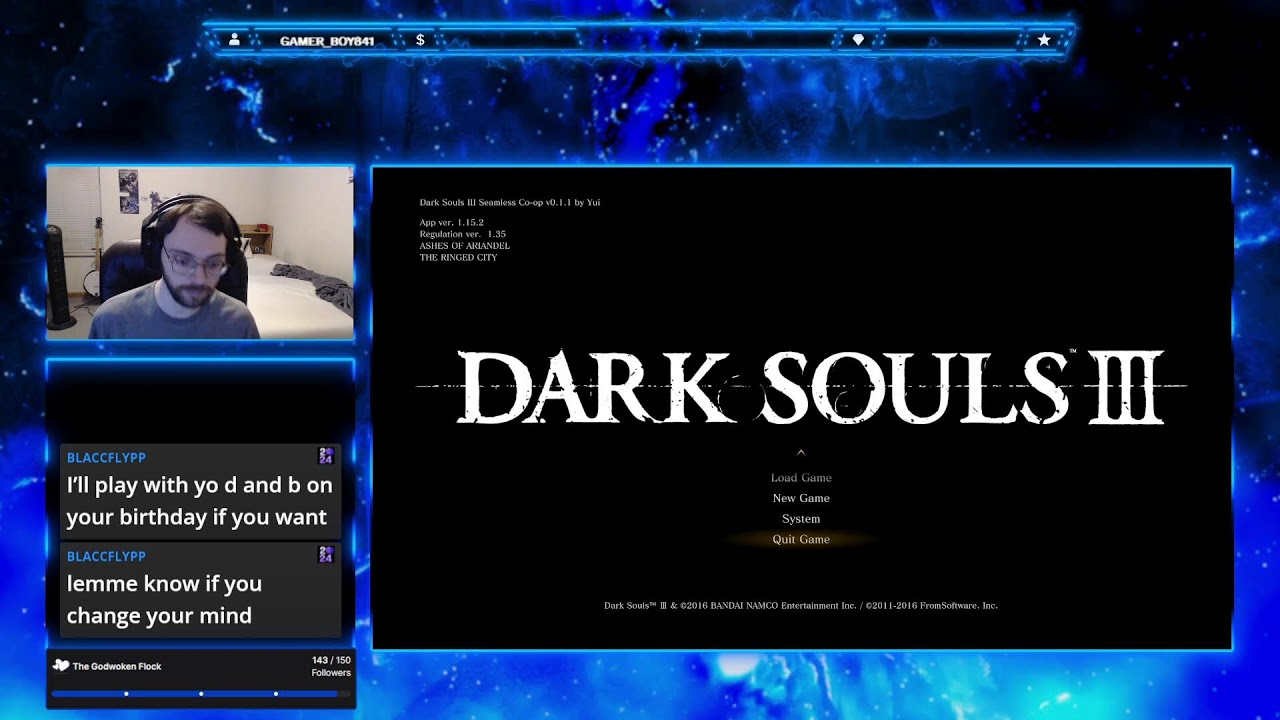Click the "Followers" label under the count

click(331, 673)
